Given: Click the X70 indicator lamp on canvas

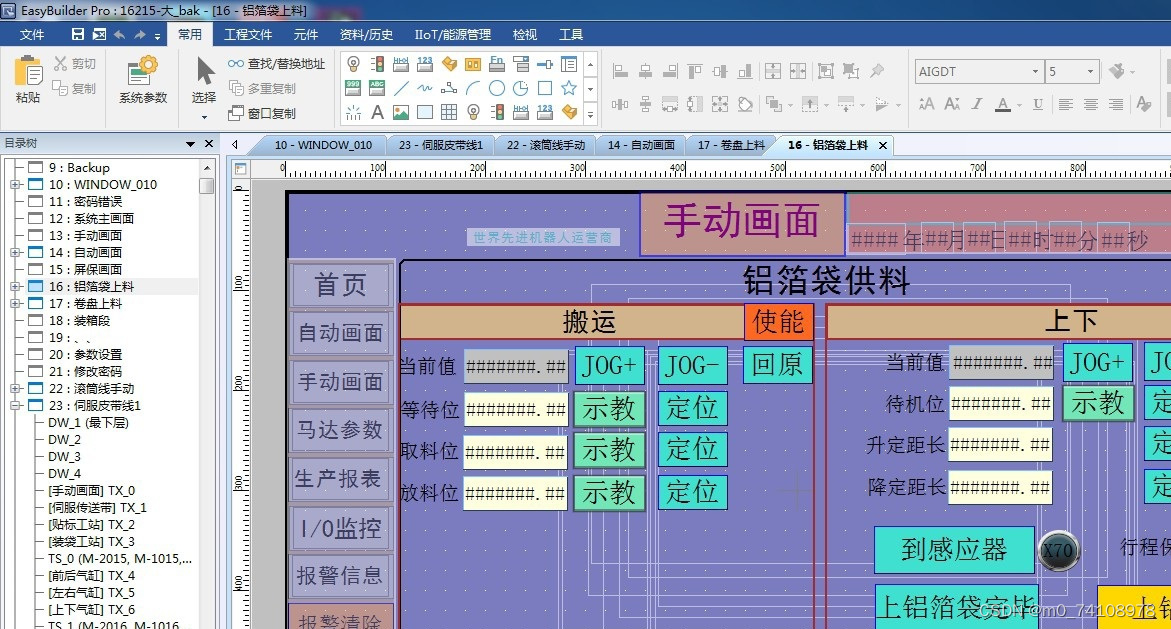Looking at the screenshot, I should 1058,551.
